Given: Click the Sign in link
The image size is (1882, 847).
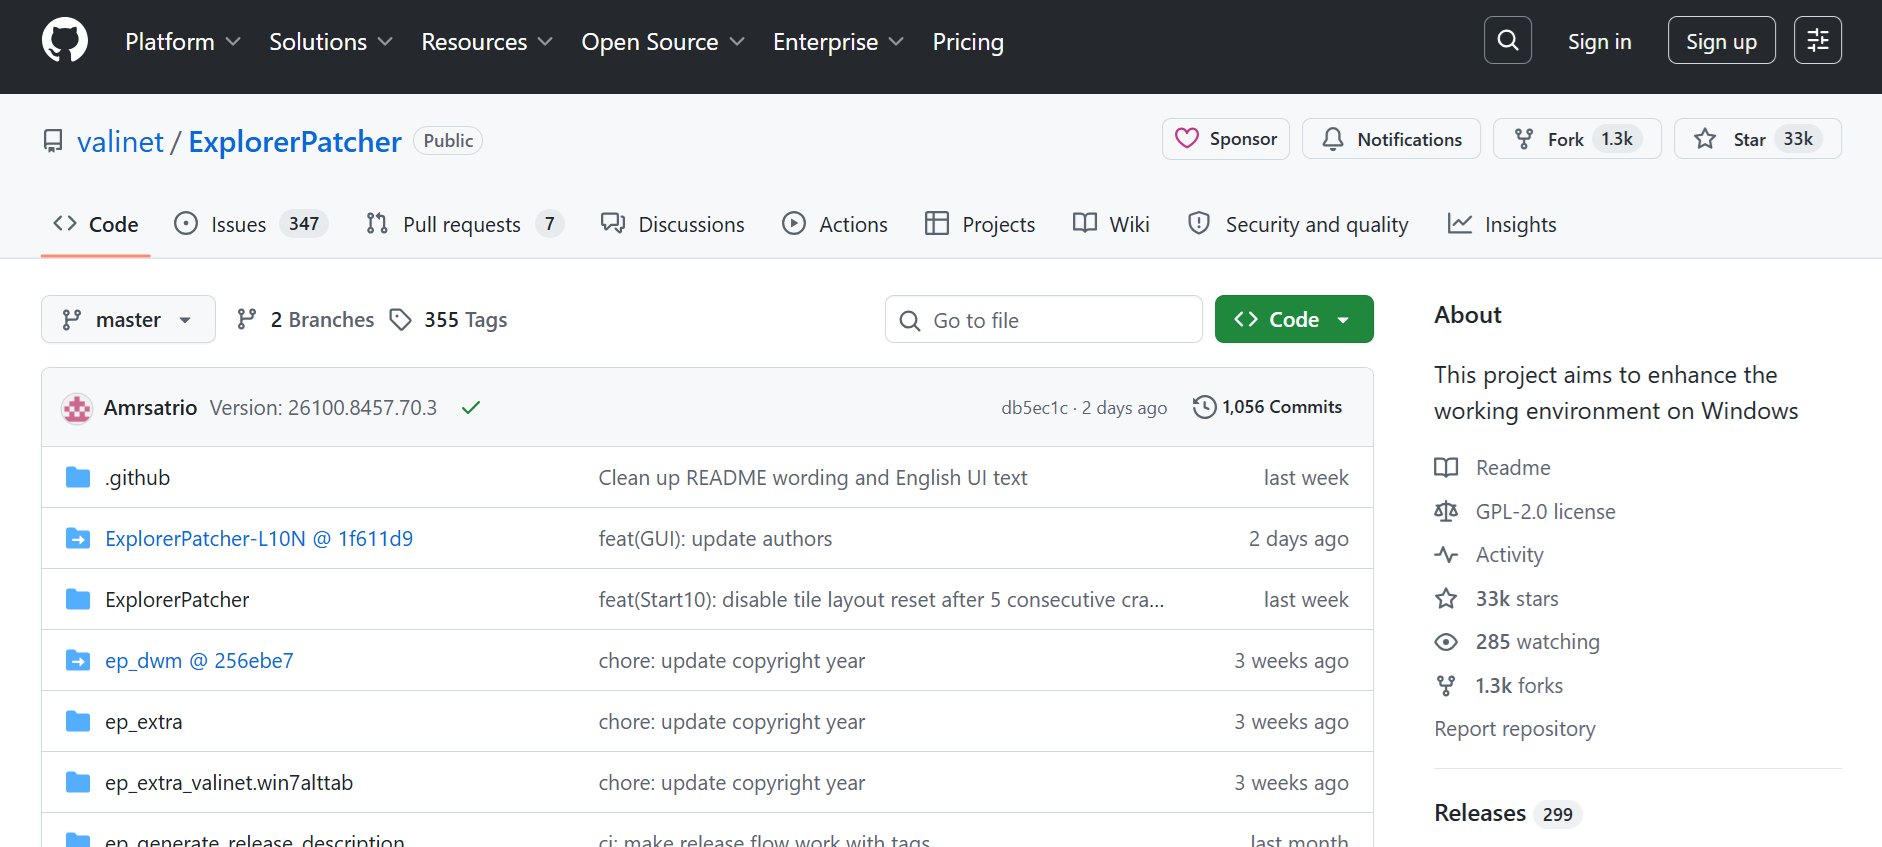Looking at the screenshot, I should coord(1599,42).
